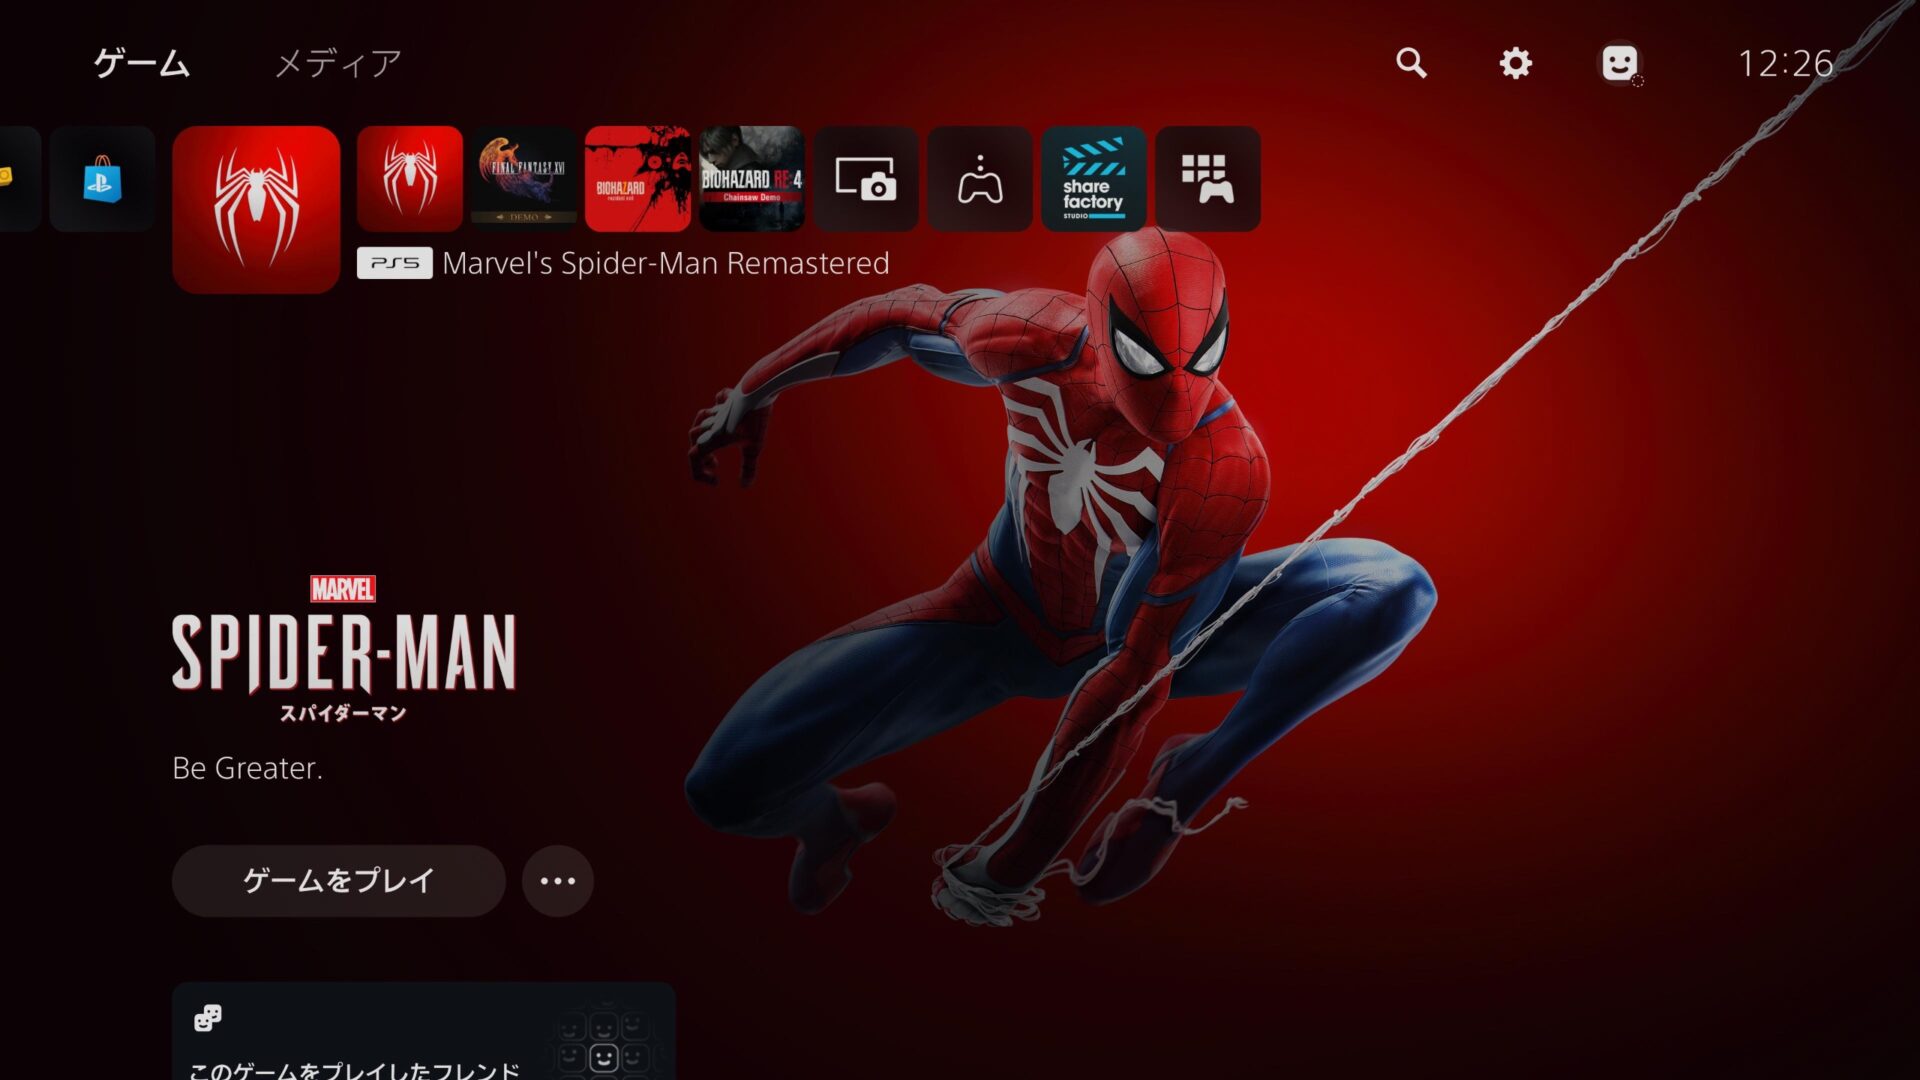Screen dimensions: 1920x1080
Task: Open the search magnifier icon
Action: click(1411, 63)
